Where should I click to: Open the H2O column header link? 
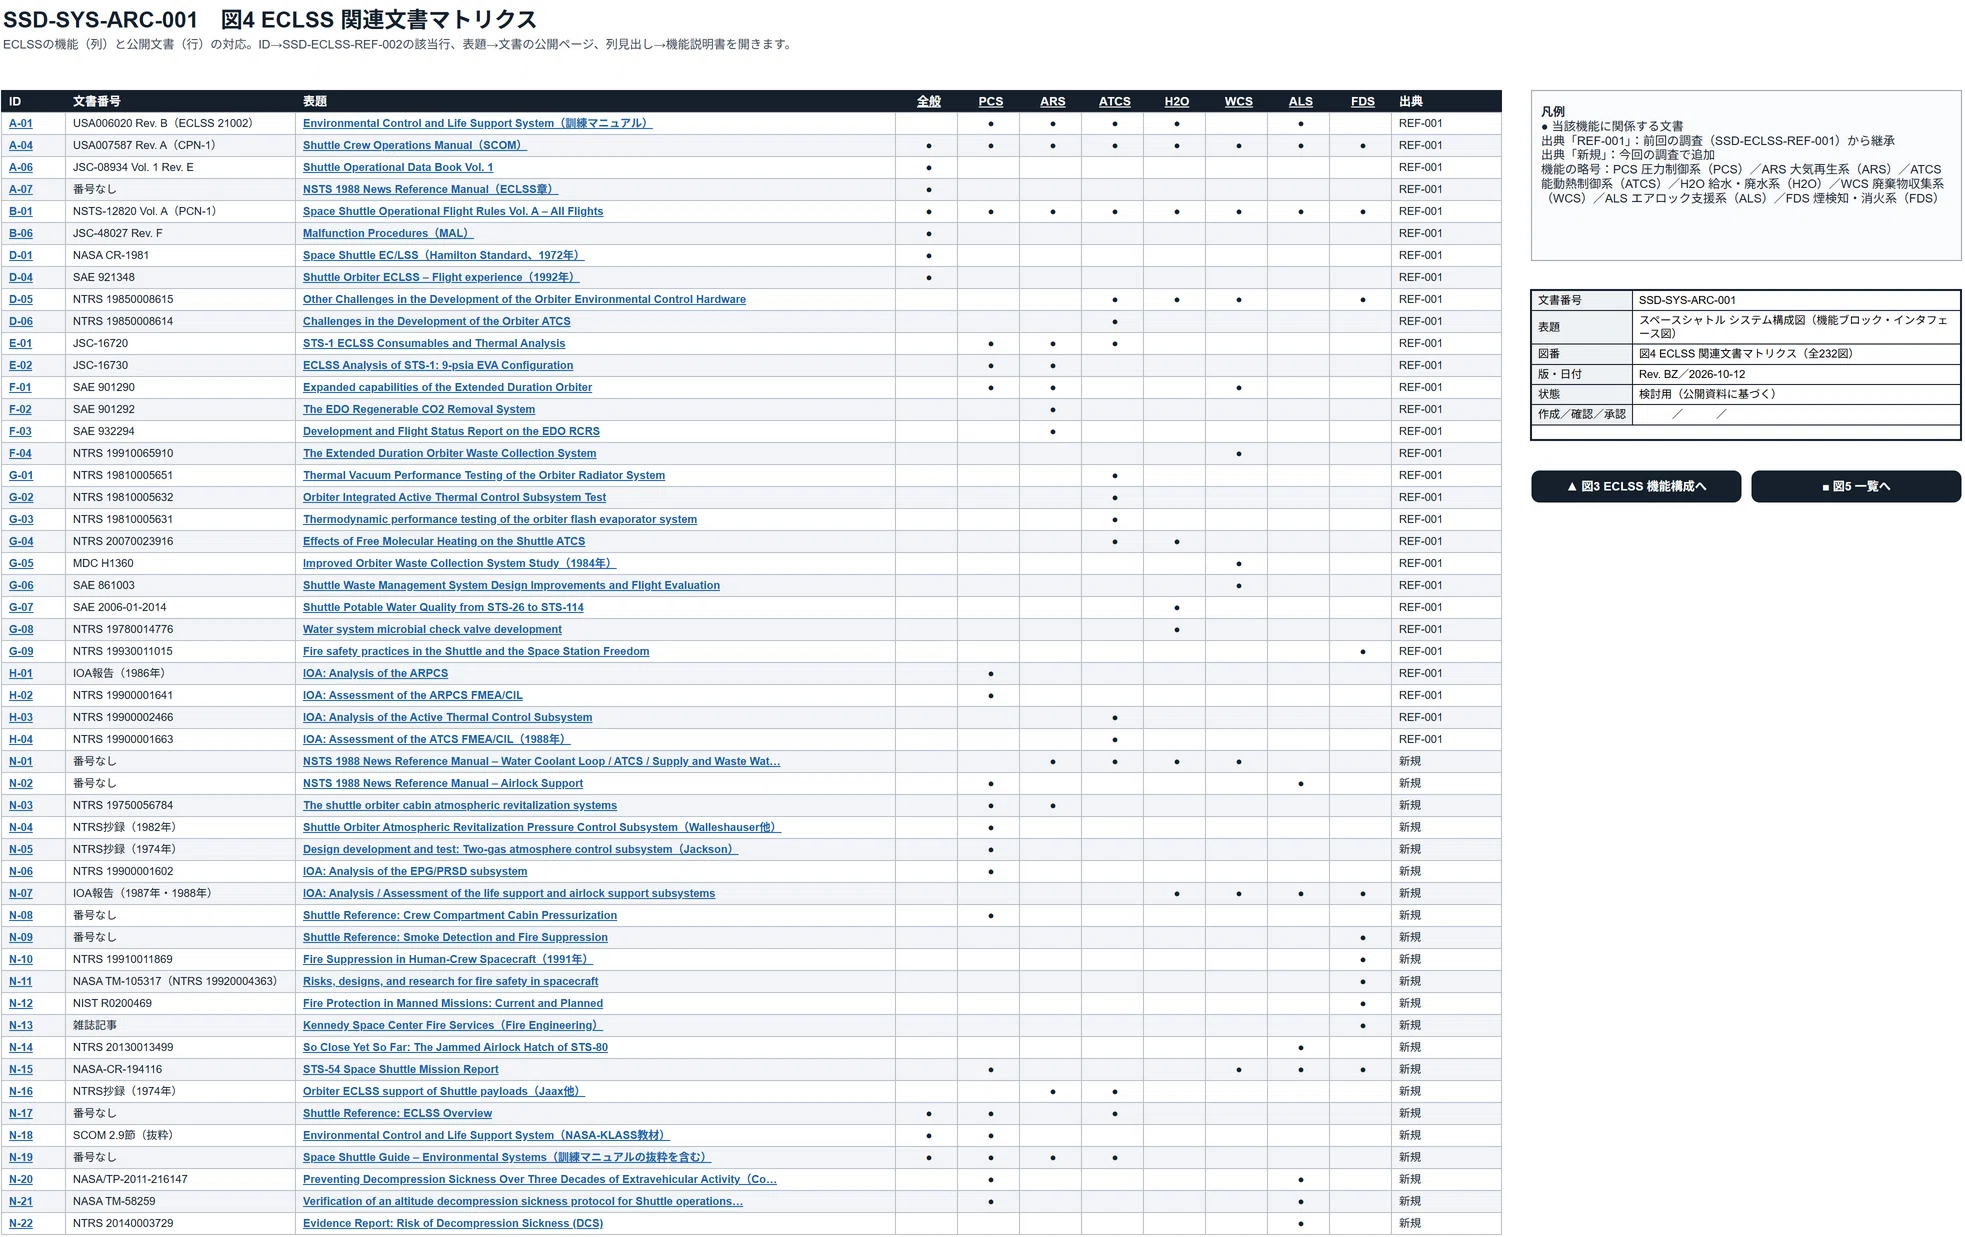pyautogui.click(x=1176, y=101)
